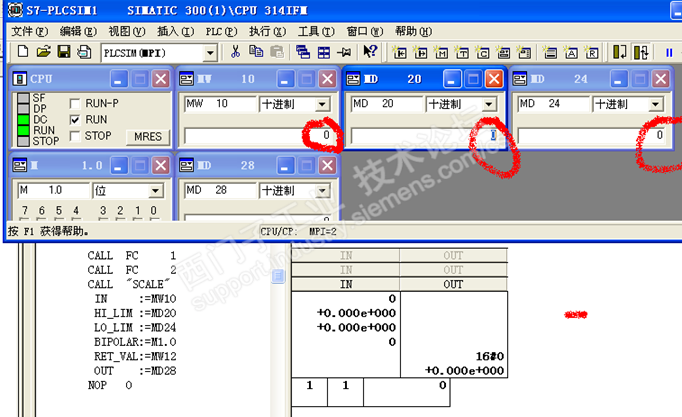Viewport: 682px width, 417px height.
Task: Open MD 20 number format dropdown
Action: click(x=489, y=104)
